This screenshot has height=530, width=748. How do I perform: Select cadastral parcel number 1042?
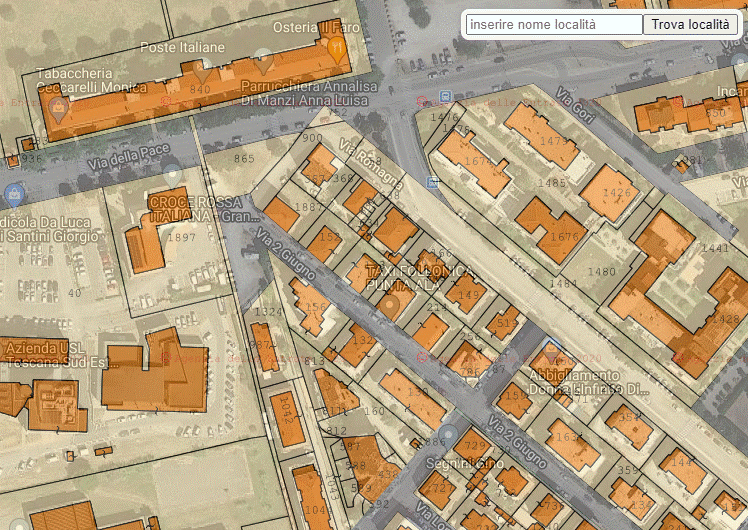click(287, 407)
